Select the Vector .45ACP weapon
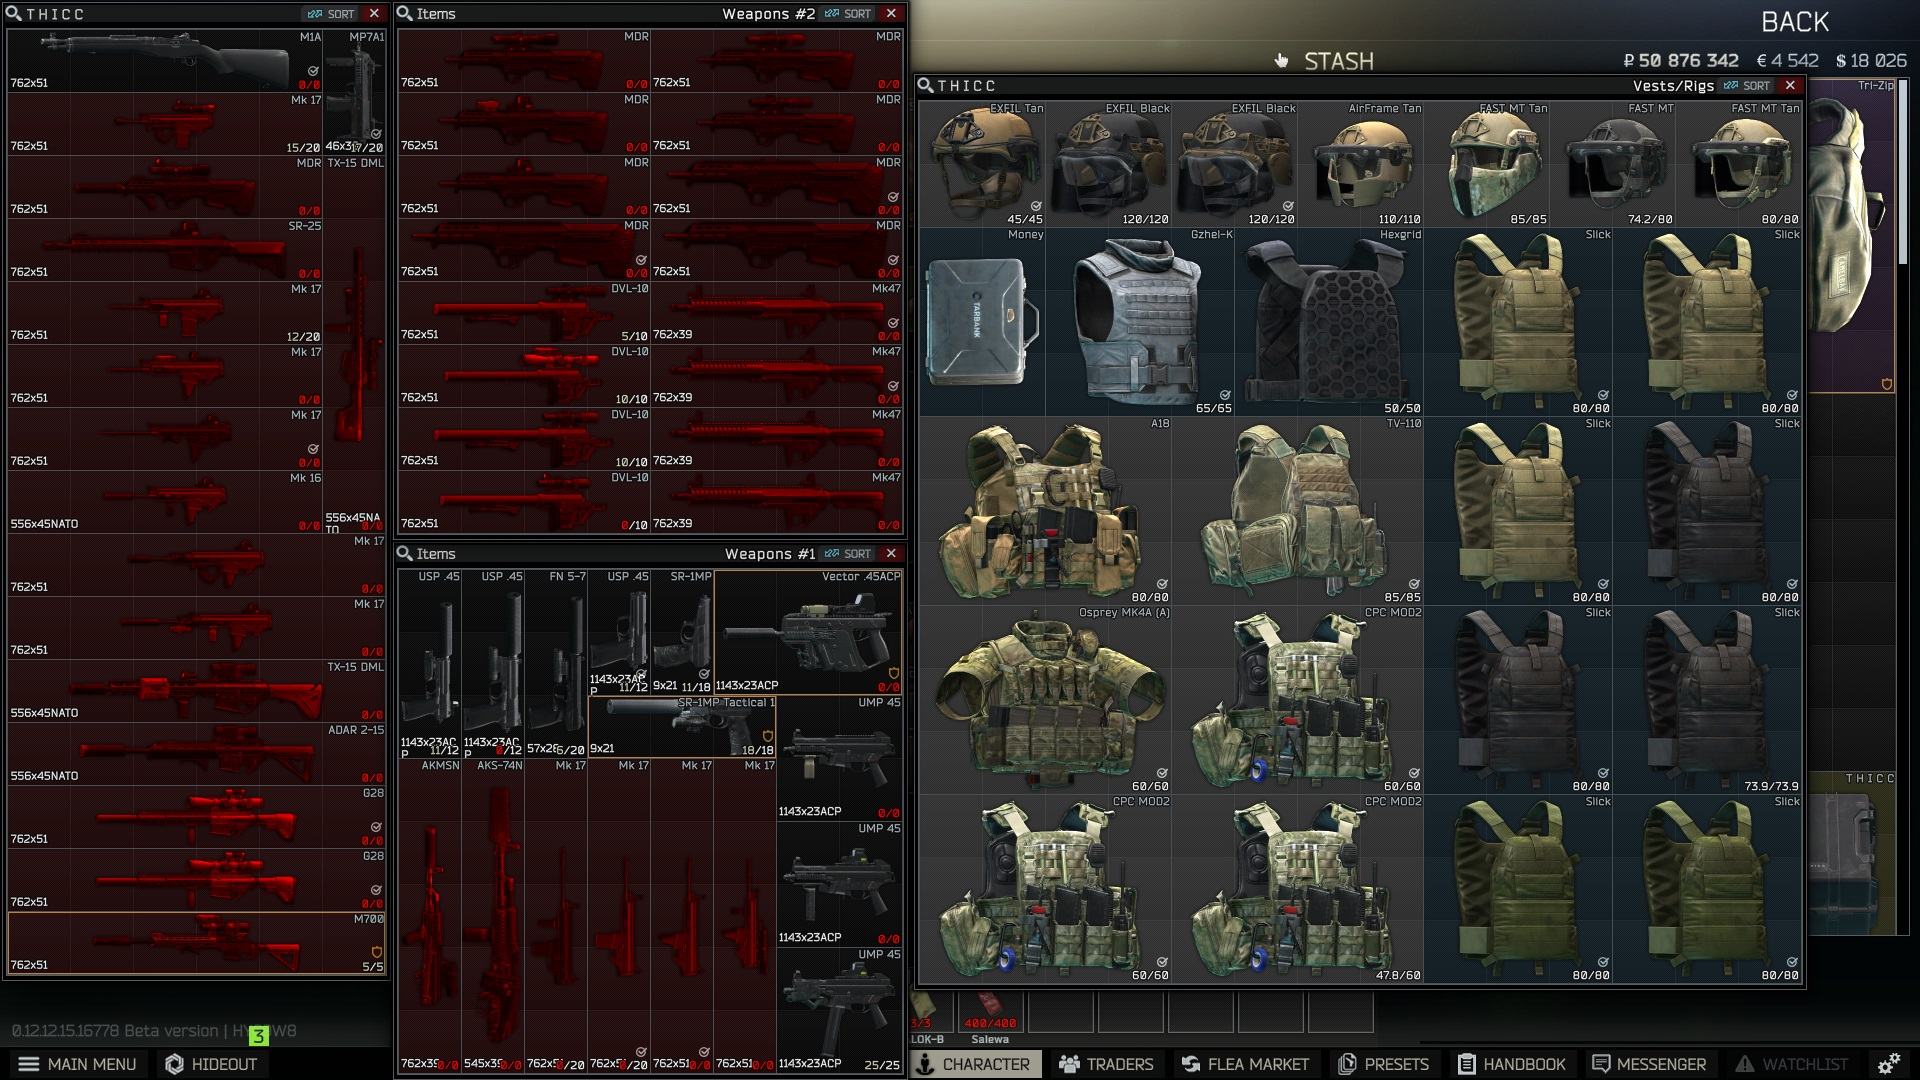 pos(808,632)
